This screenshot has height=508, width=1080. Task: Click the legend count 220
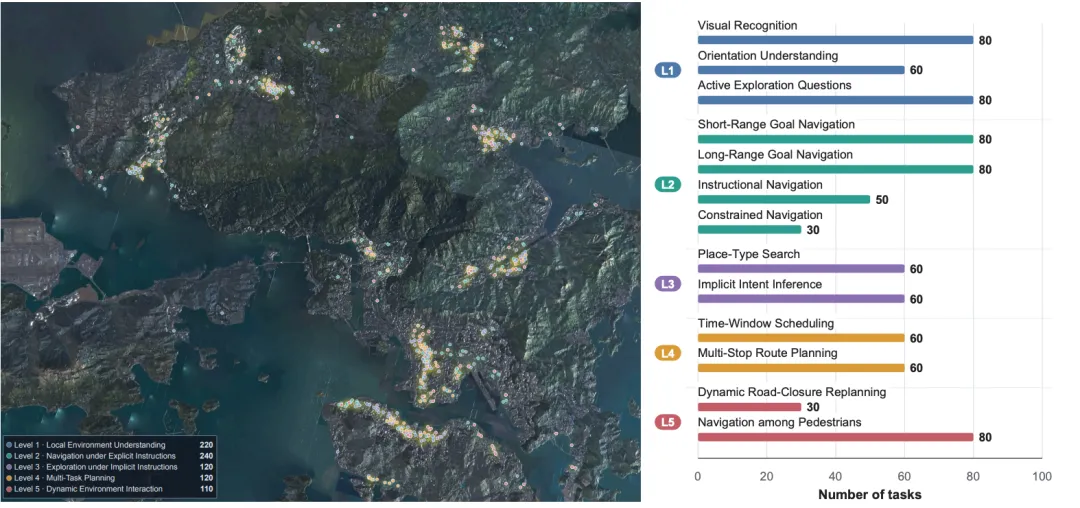(x=206, y=445)
